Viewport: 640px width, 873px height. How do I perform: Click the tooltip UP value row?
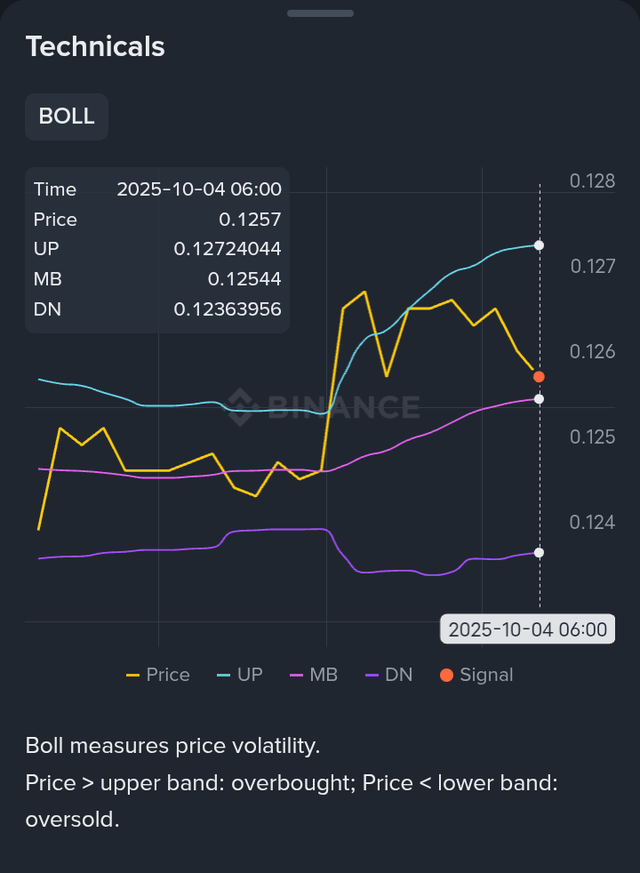coord(157,249)
